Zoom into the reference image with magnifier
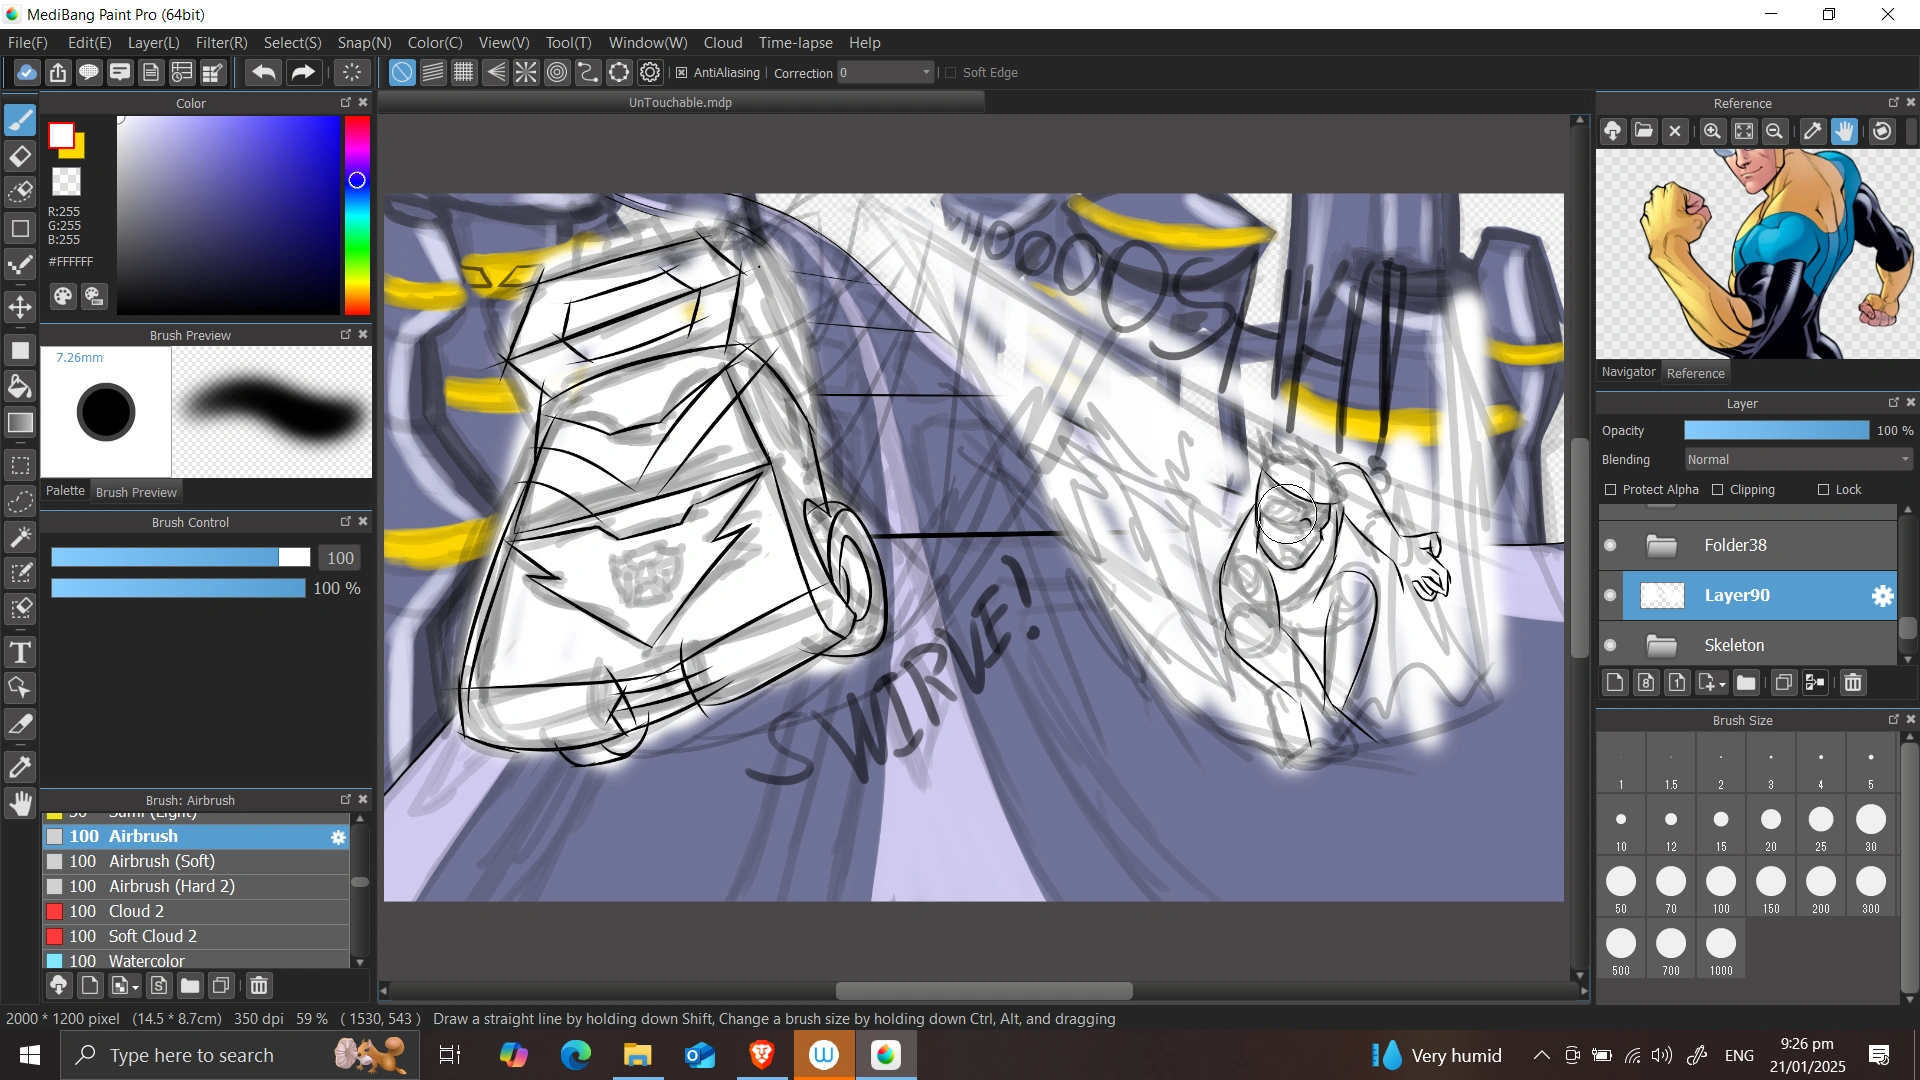1920x1080 pixels. pos(1712,131)
